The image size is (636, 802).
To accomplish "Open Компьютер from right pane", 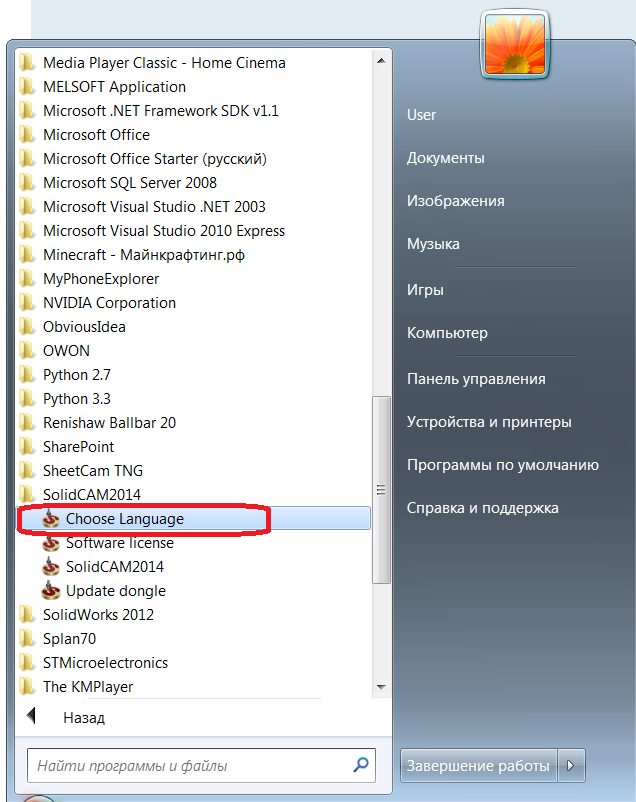I will (447, 333).
